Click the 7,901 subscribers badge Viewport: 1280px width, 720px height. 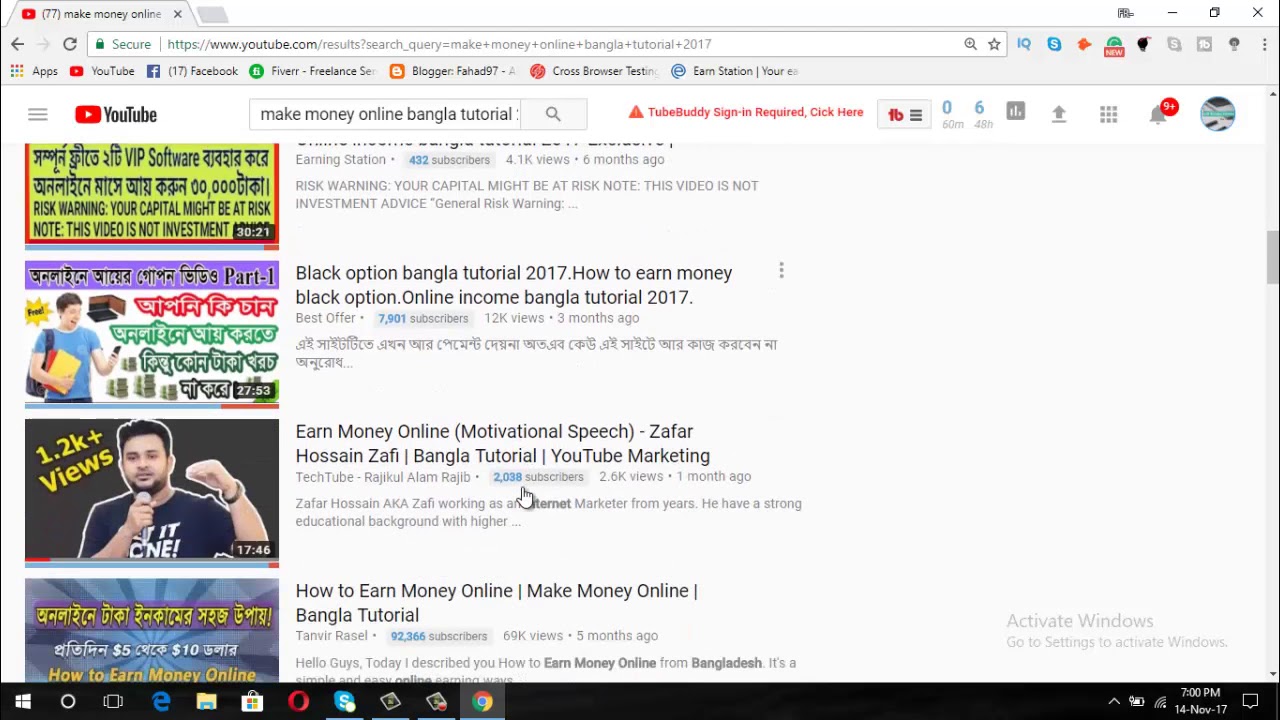point(423,319)
